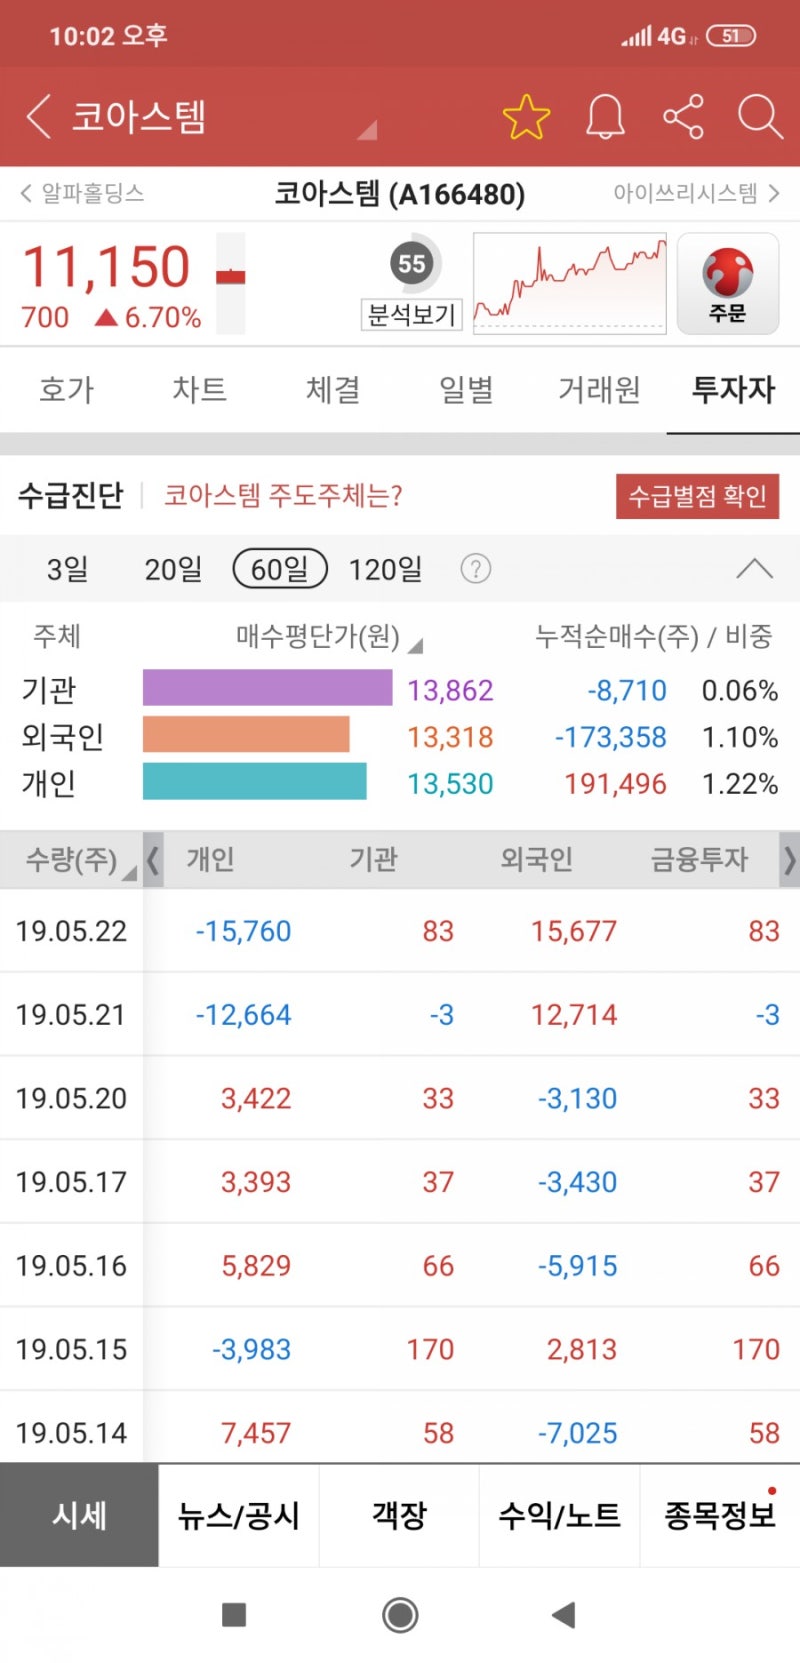The image size is (800, 1663).
Task: Open stock name dropdown triangle in header
Action: 367,129
